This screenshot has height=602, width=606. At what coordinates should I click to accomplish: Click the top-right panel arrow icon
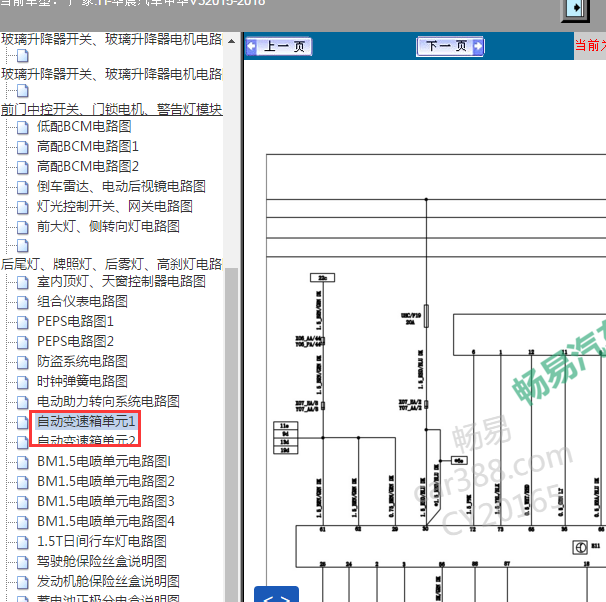[x=575, y=9]
